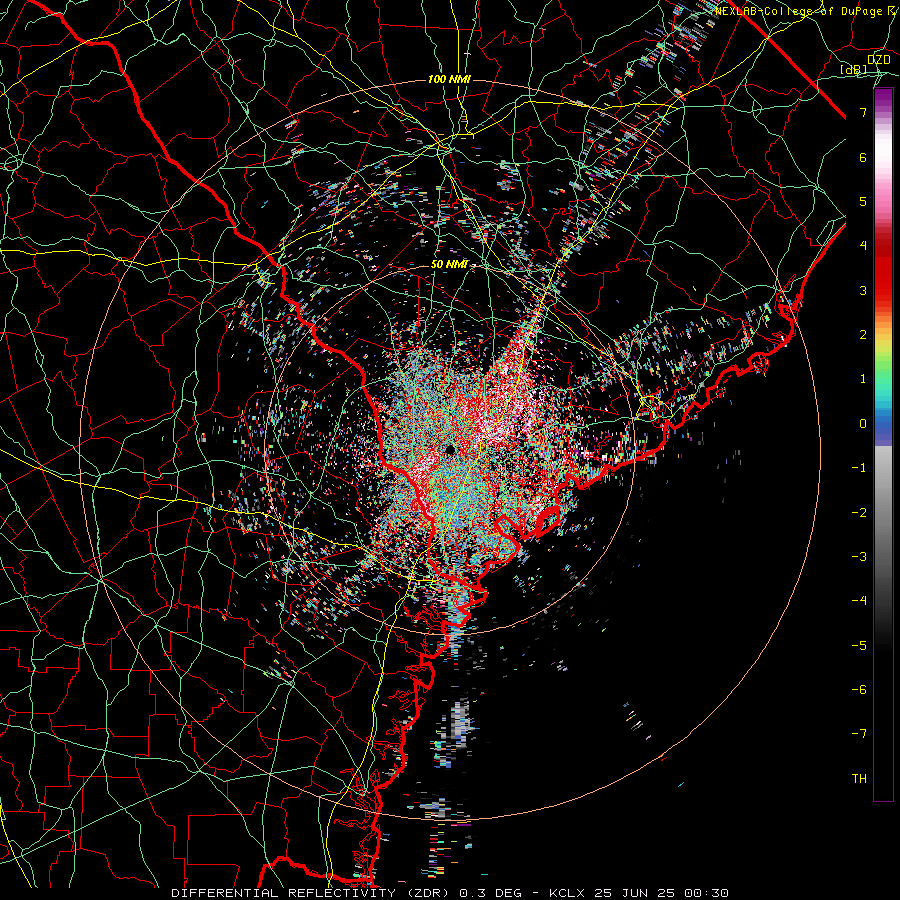Click the "6" value on the scale
This screenshot has height=900, width=900.
[x=863, y=157]
